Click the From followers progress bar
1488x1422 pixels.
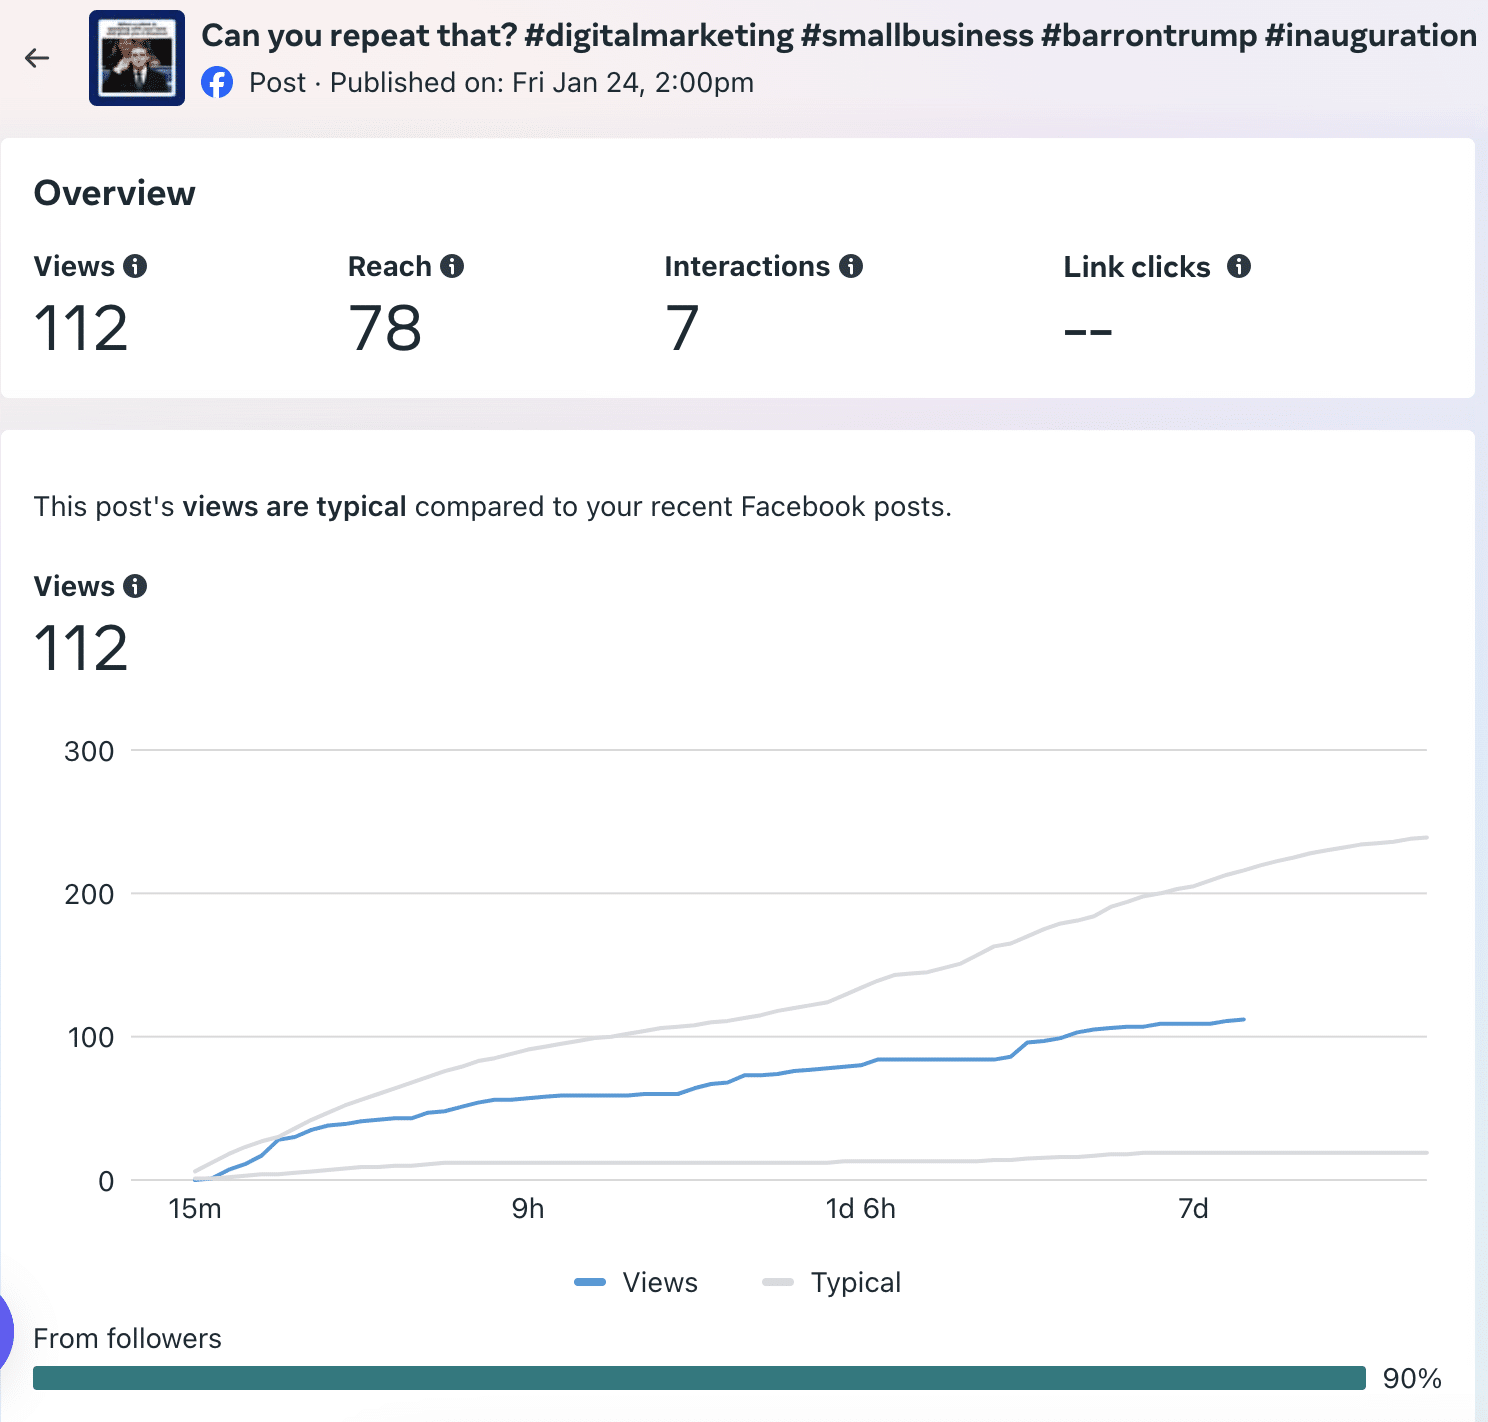pyautogui.click(x=700, y=1378)
